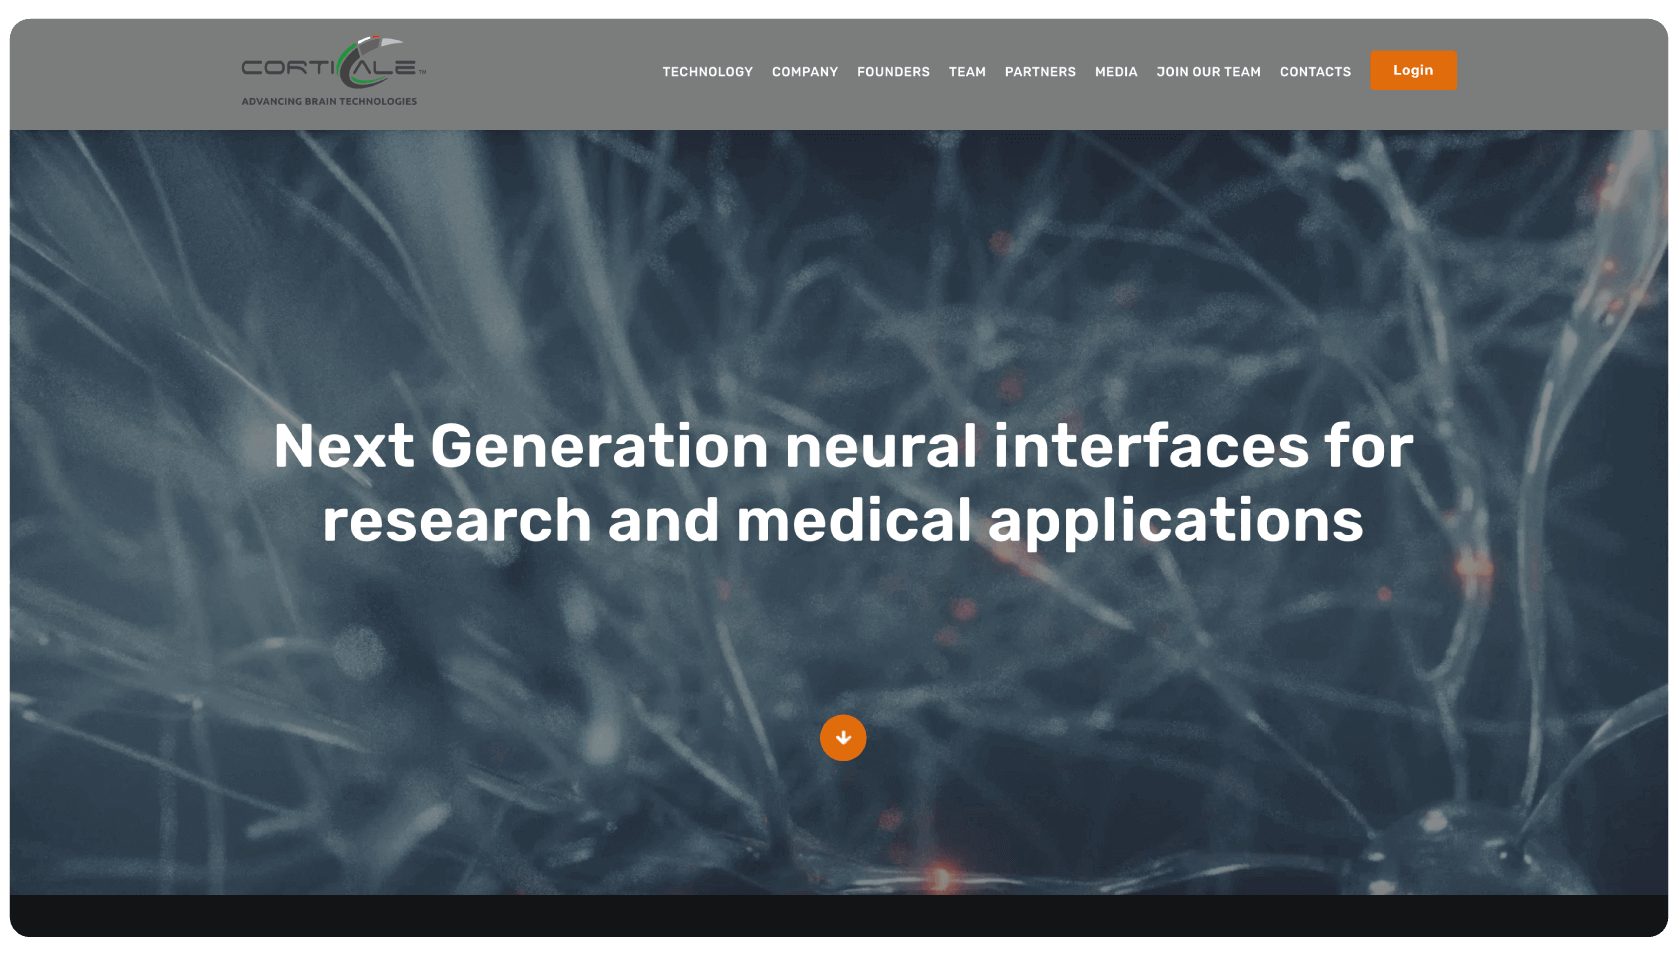Screen dimensions: 1680x960
Task: Click the orange Login button
Action: coord(1413,70)
